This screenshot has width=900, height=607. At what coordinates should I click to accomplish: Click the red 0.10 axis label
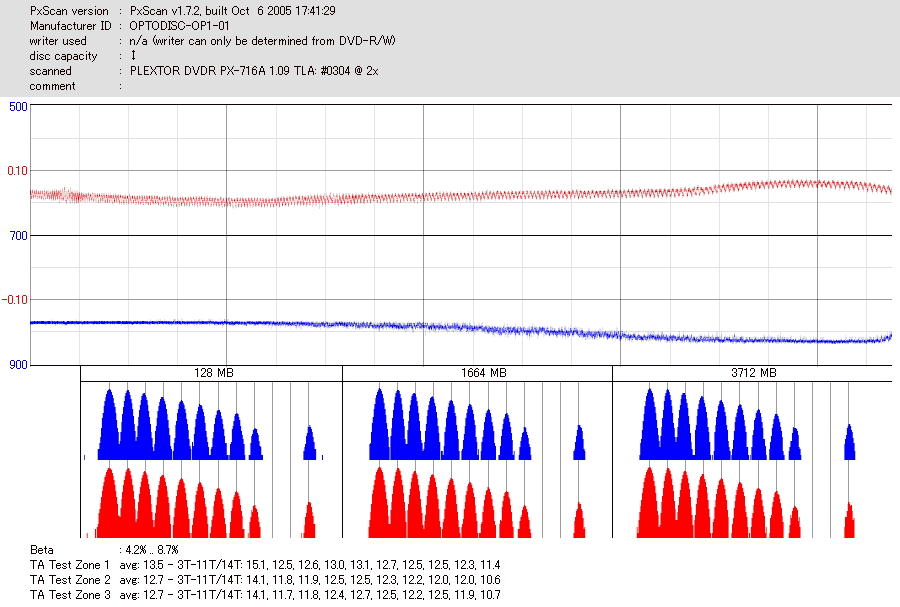tap(17, 171)
